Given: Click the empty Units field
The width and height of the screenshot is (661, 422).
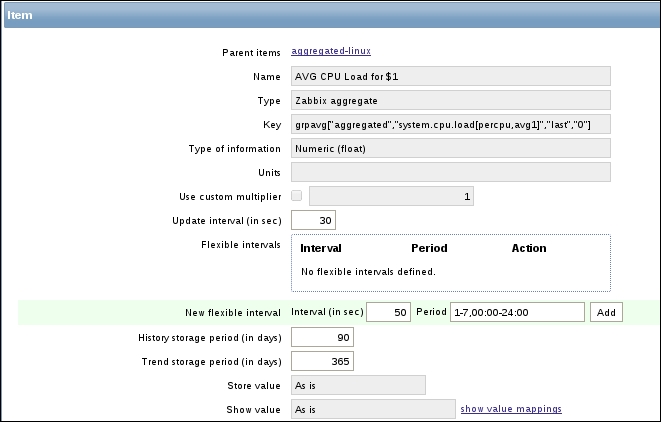Looking at the screenshot, I should (x=450, y=172).
